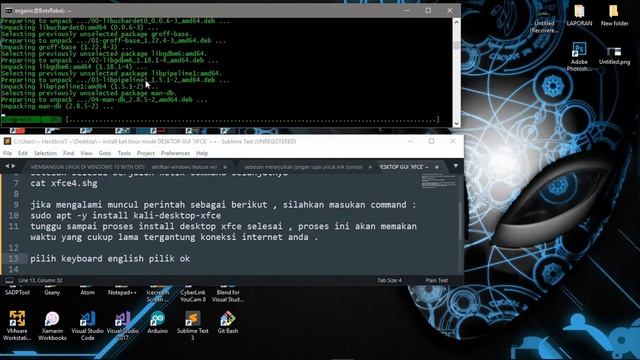Click the Sublime Text title bar app icon
The width and height of the screenshot is (640, 360).
coord(7,141)
